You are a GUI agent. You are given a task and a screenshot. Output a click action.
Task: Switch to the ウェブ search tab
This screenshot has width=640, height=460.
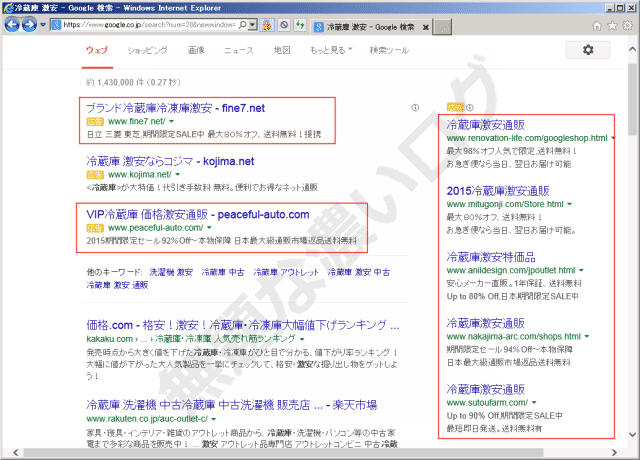(97, 50)
